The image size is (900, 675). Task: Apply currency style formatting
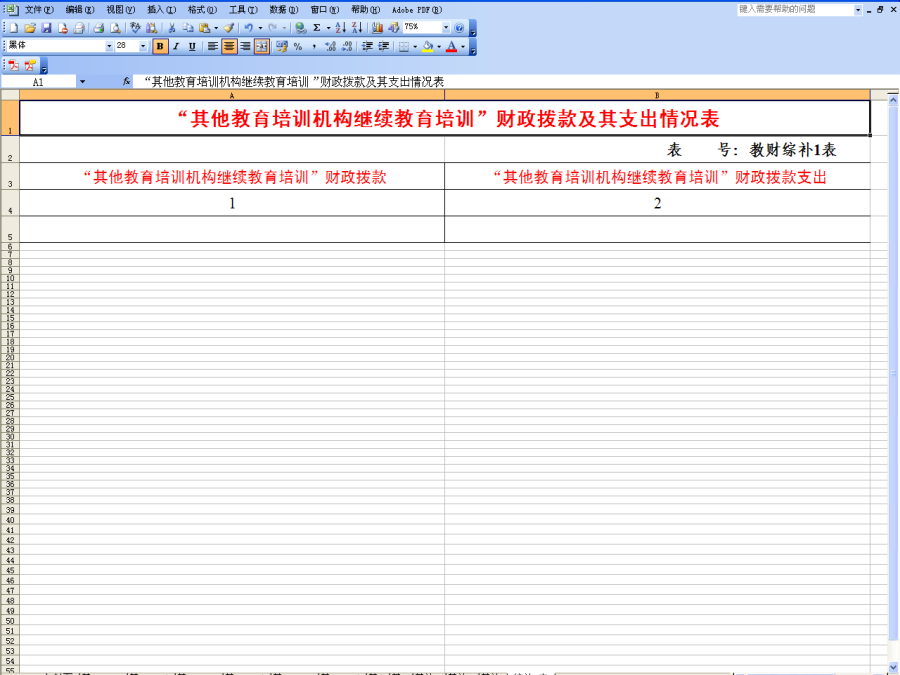click(281, 46)
